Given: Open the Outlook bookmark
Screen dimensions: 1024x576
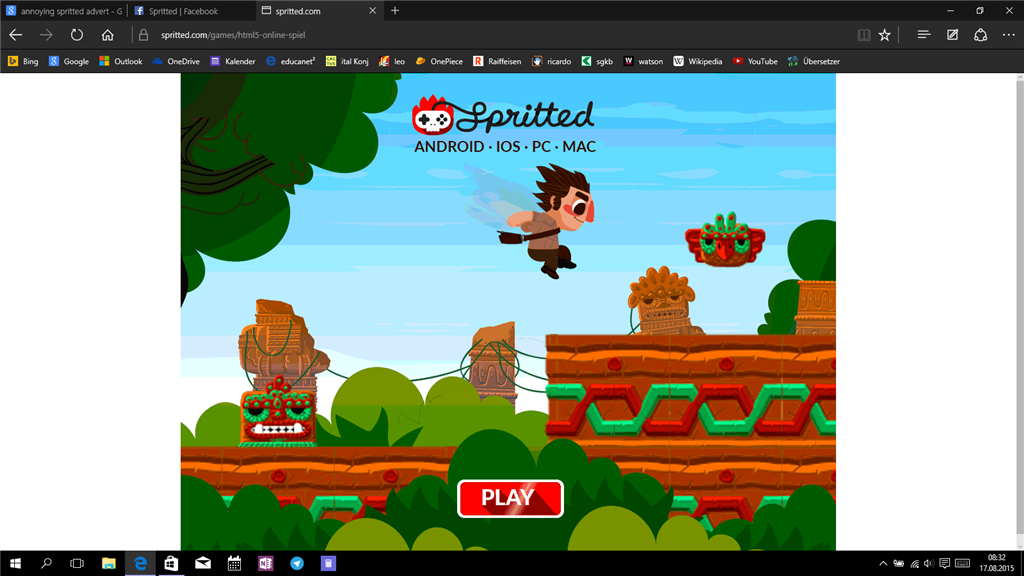Looking at the screenshot, I should 121,61.
